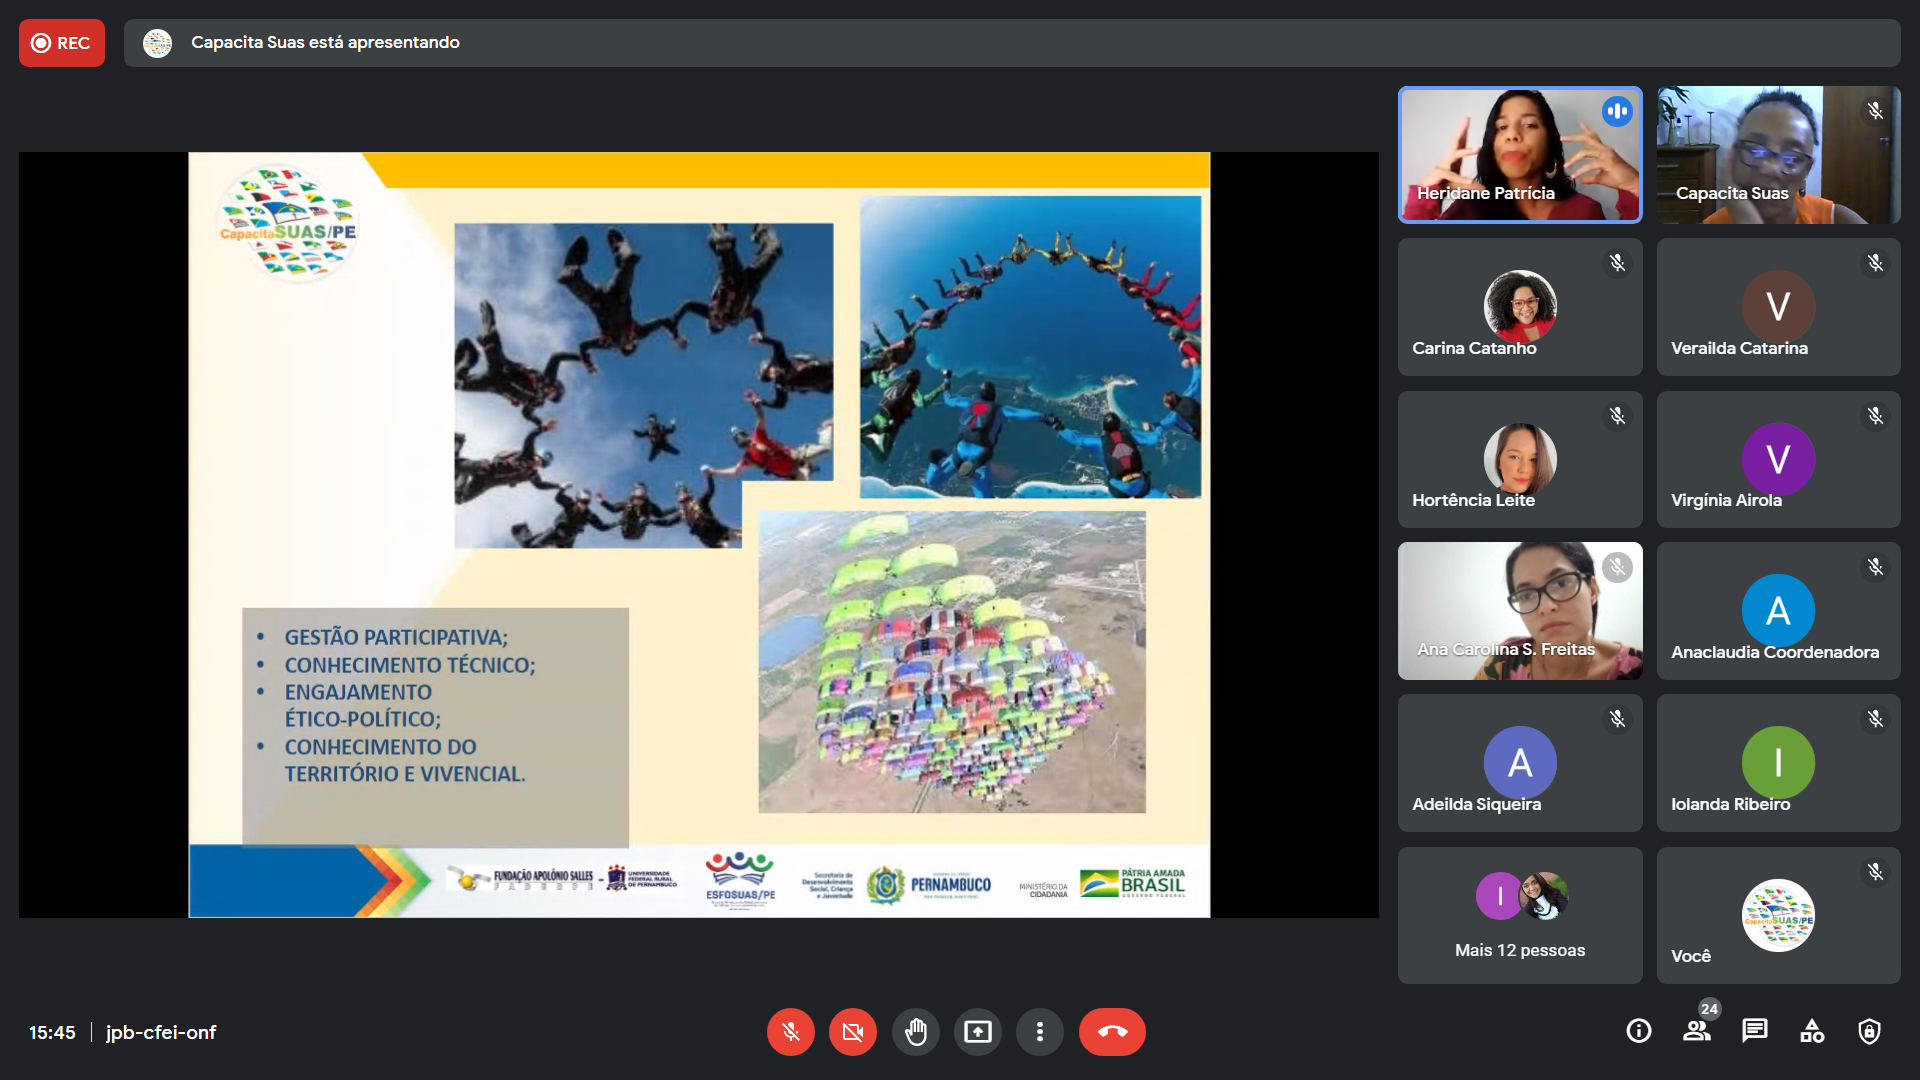Viewport: 1920px width, 1080px height.
Task: Click the shared presentation slide
Action: [x=699, y=535]
